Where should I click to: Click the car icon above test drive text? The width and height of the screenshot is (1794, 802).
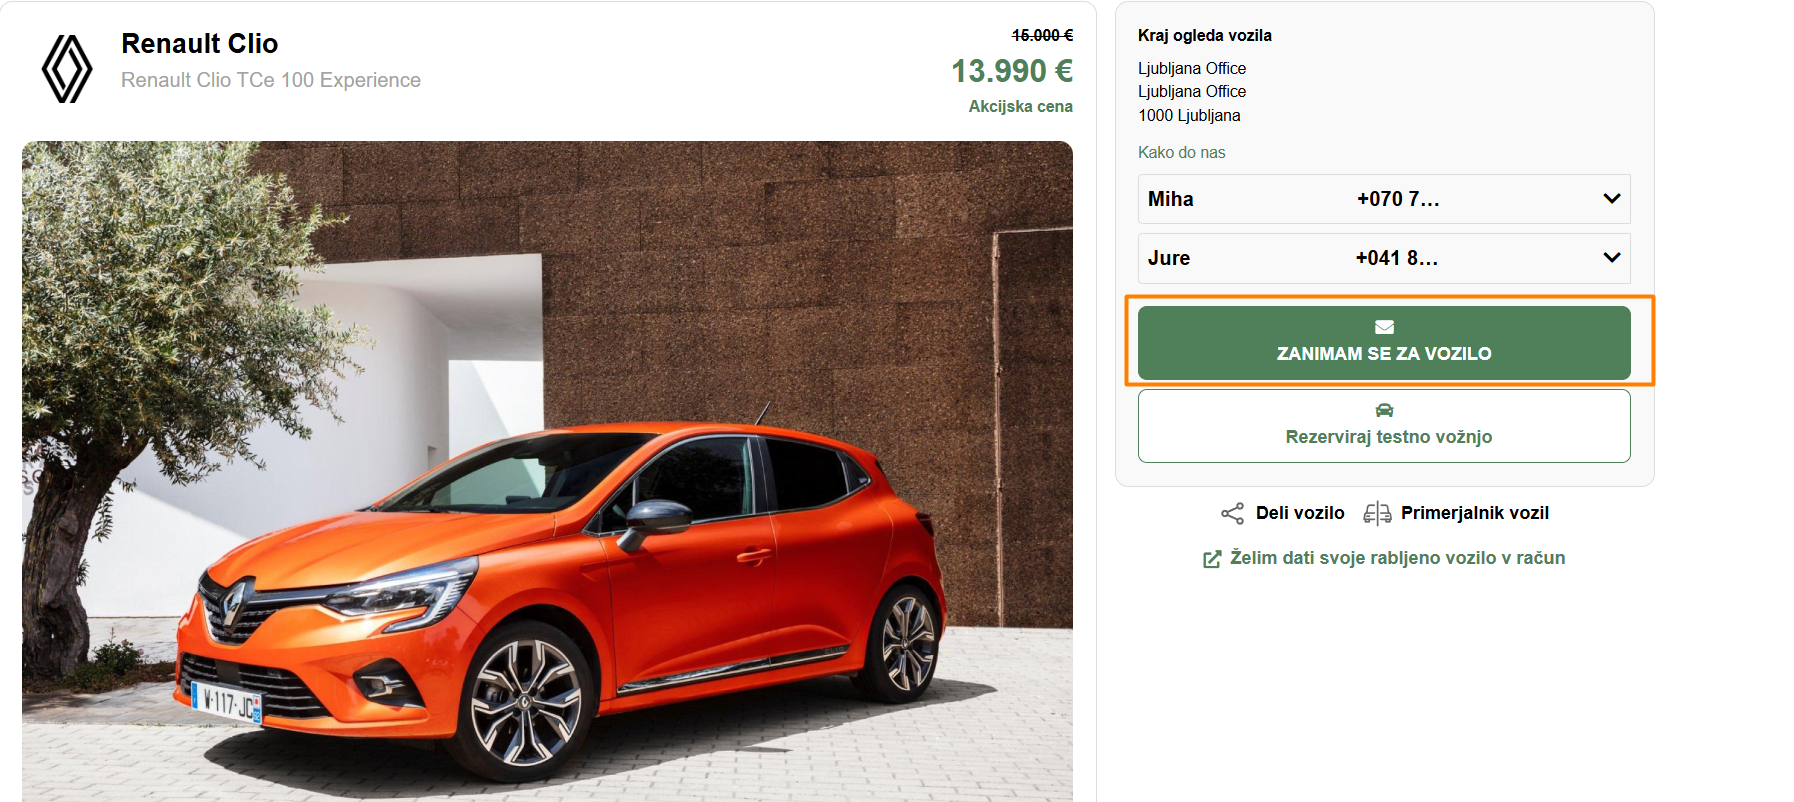(1384, 410)
